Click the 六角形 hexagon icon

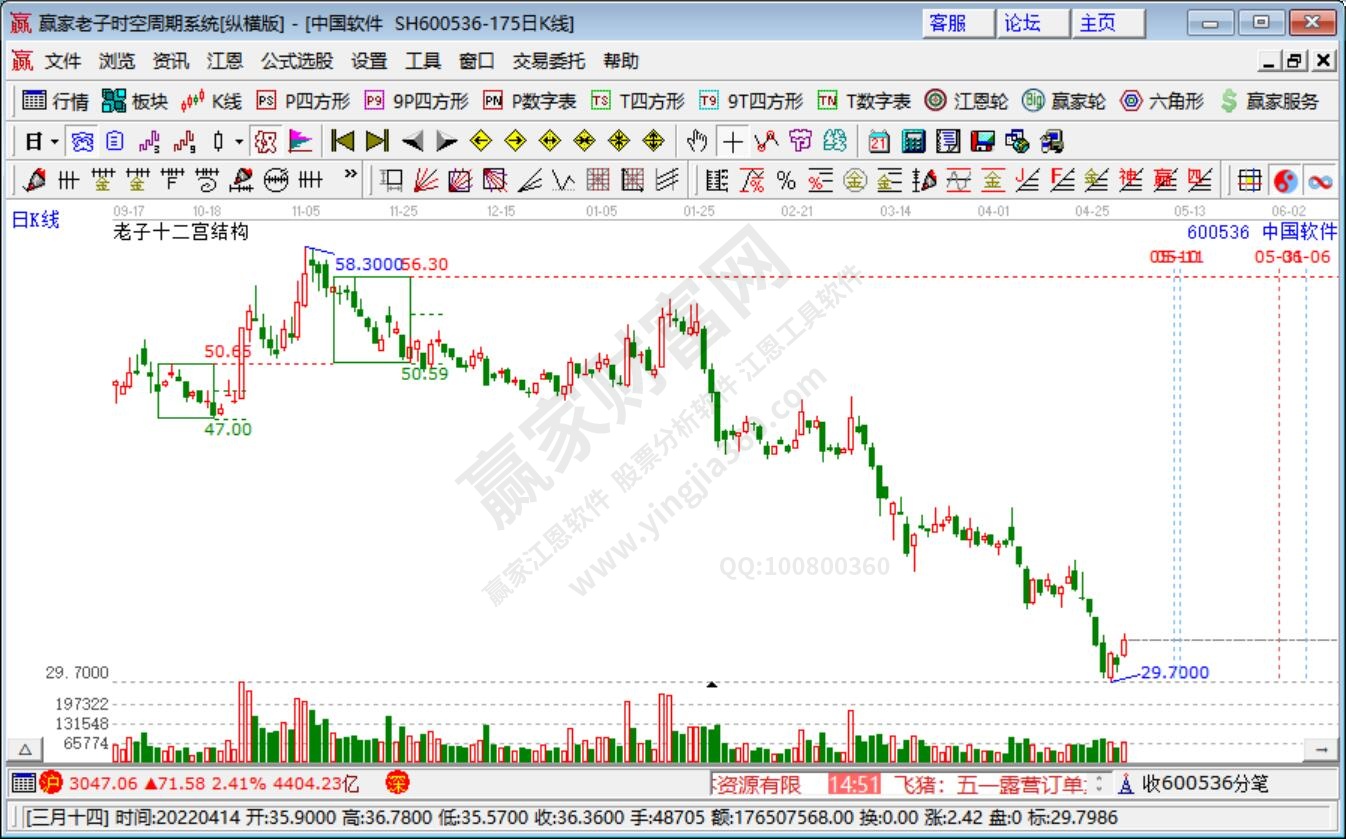1161,101
